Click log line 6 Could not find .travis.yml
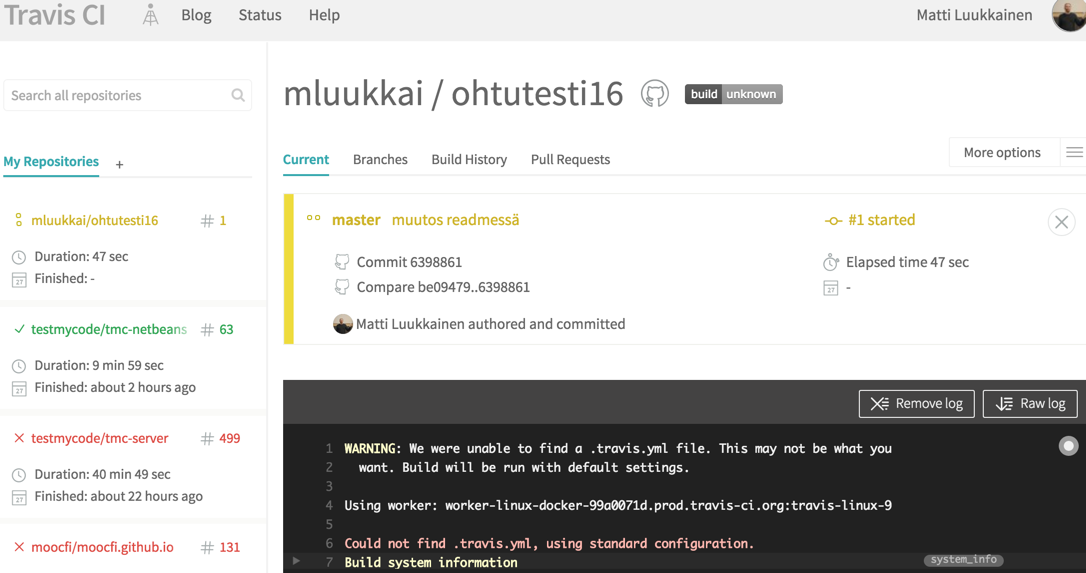The image size is (1086, 573). (549, 543)
